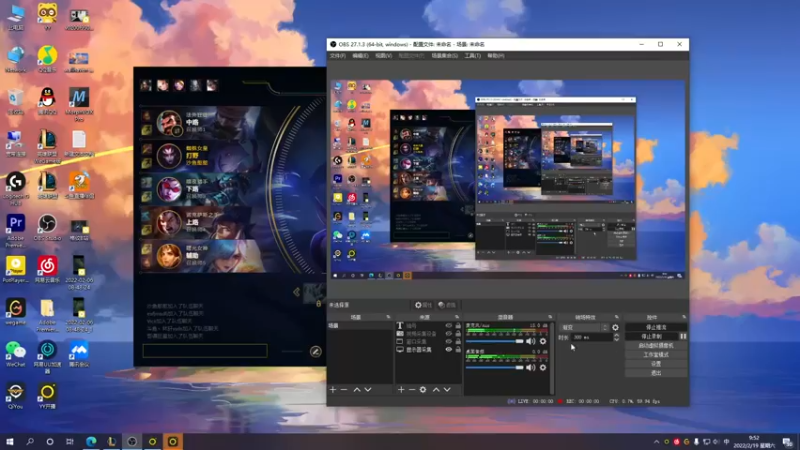Decrease transition duration with down arrow

click(616, 339)
